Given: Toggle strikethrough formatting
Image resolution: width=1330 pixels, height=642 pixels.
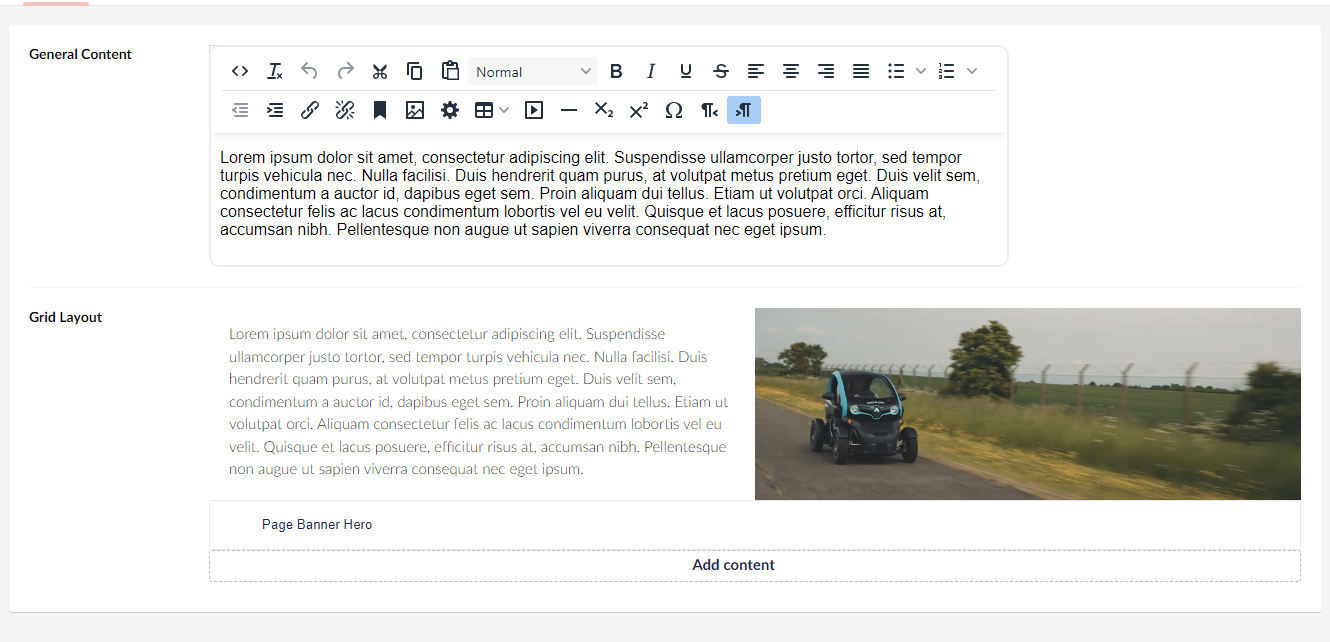Looking at the screenshot, I should click(721, 71).
